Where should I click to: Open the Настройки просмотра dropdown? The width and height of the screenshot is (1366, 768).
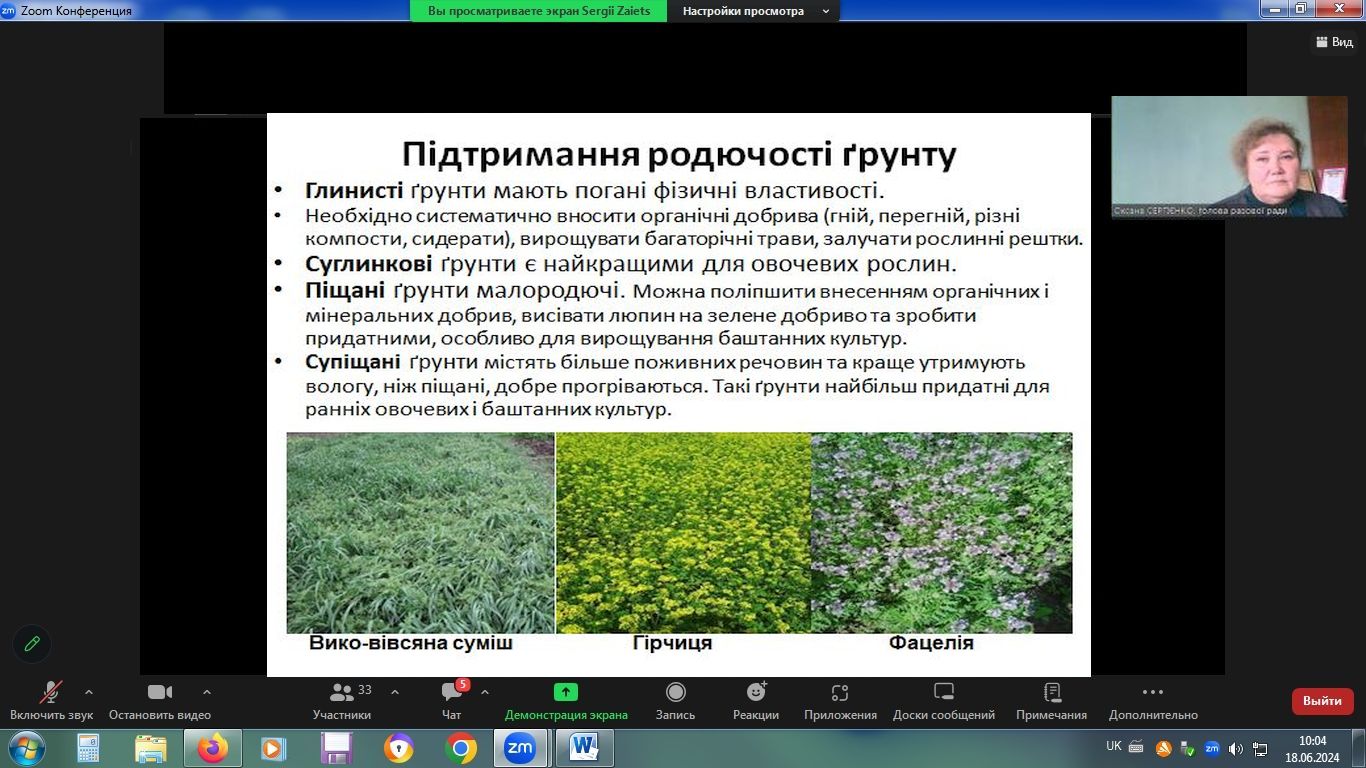click(x=756, y=11)
